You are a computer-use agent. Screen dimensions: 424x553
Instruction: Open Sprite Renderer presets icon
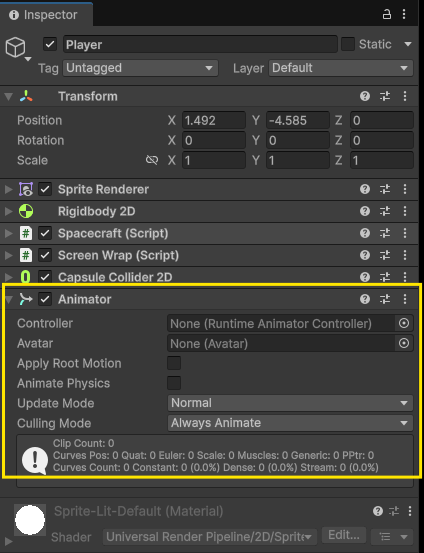[385, 189]
